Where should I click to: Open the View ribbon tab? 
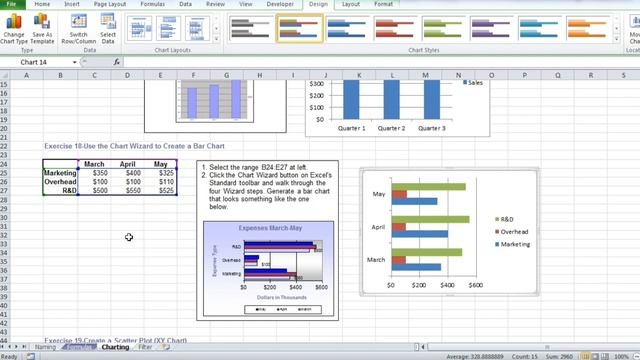[x=245, y=4]
